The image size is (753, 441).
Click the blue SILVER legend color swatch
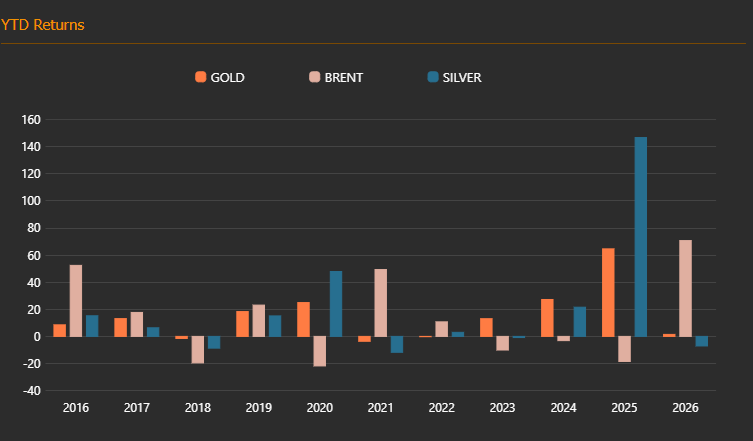(x=433, y=77)
